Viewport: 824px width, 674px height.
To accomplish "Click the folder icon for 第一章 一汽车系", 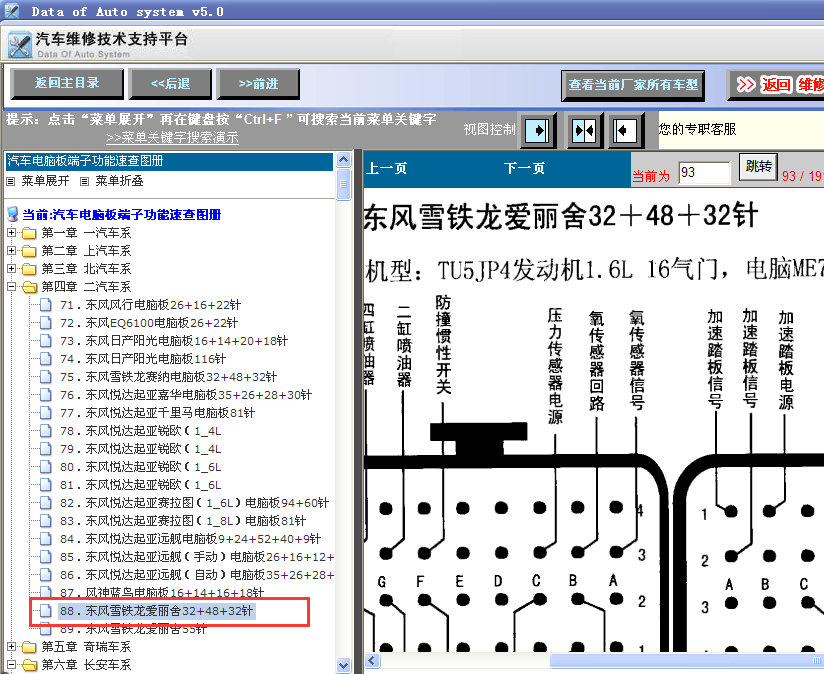I will (x=29, y=233).
